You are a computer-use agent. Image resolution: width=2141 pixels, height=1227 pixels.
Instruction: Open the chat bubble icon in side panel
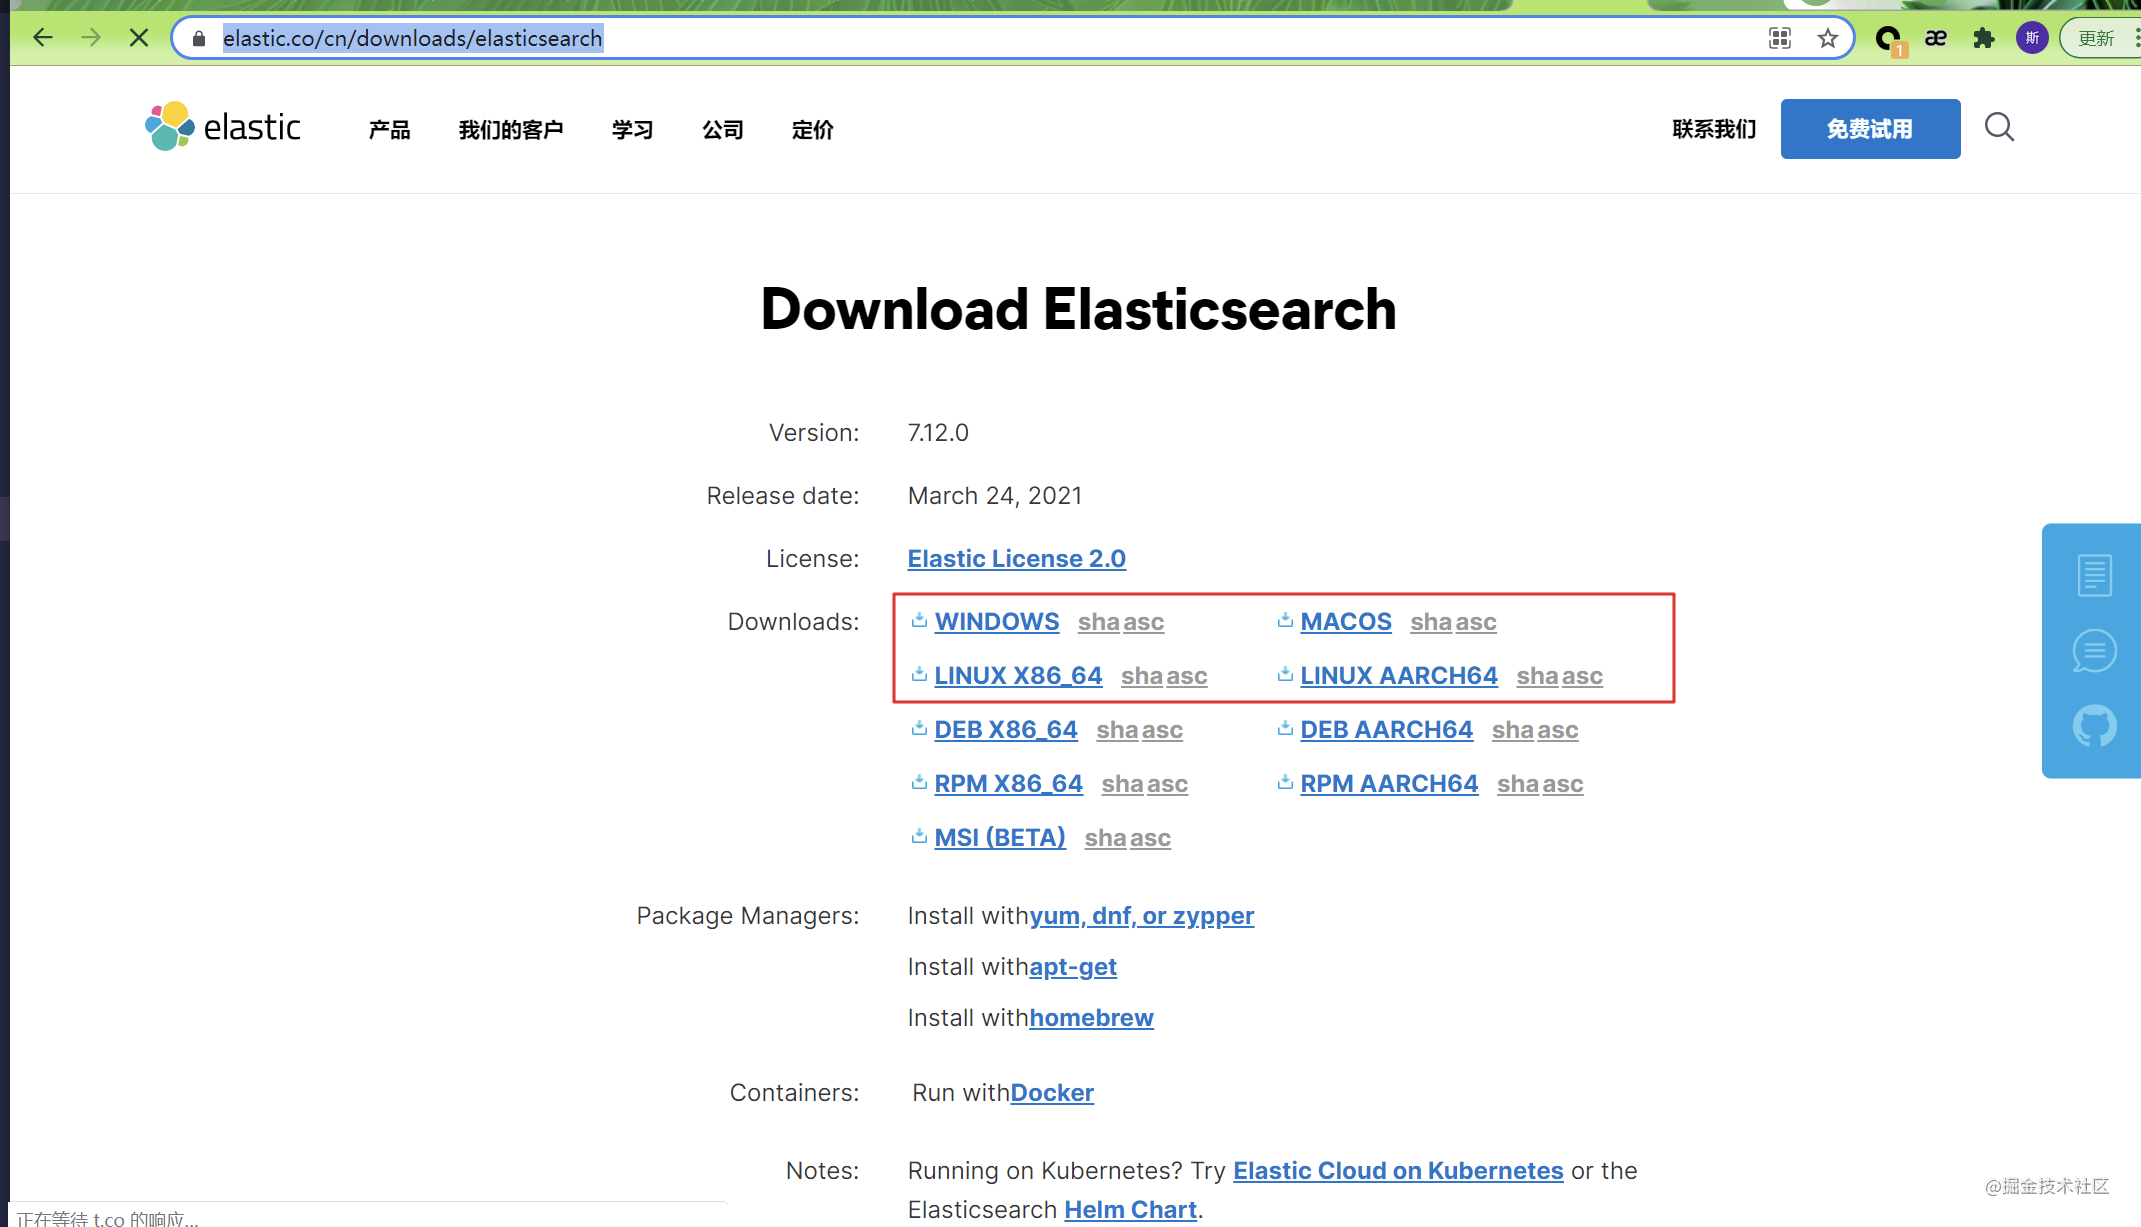2094,651
